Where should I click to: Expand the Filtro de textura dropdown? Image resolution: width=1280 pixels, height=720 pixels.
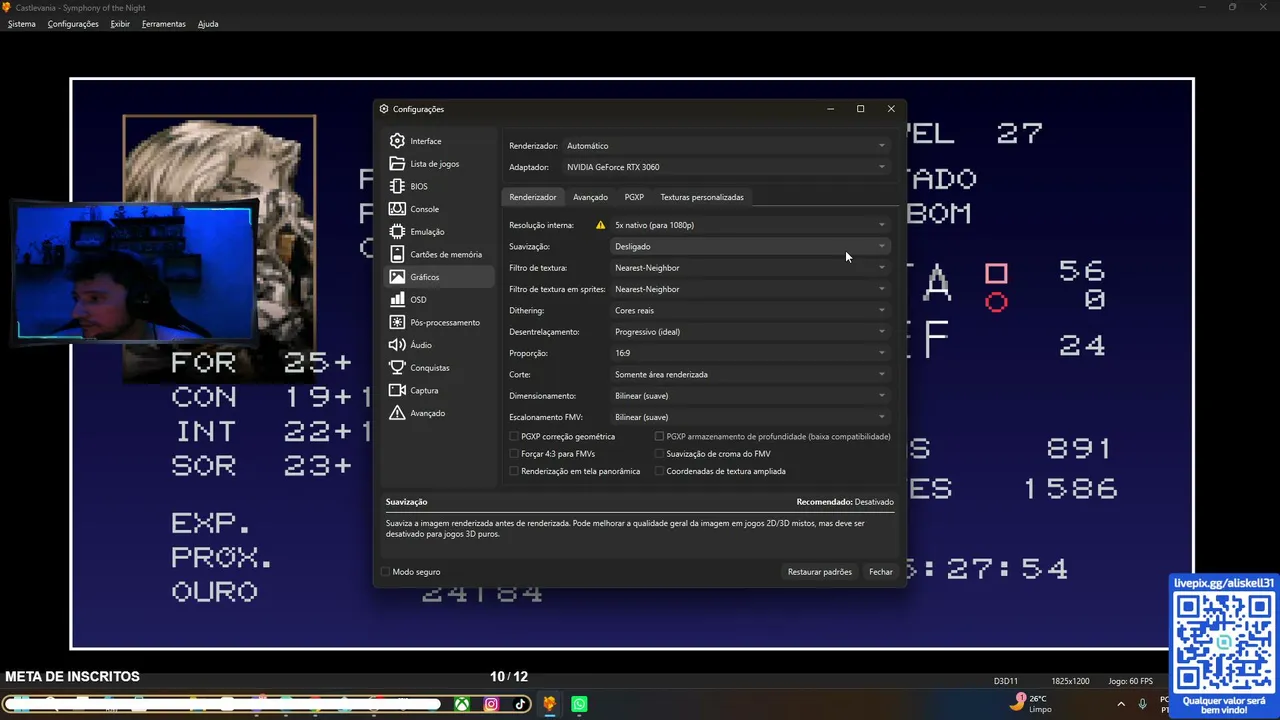click(x=750, y=268)
